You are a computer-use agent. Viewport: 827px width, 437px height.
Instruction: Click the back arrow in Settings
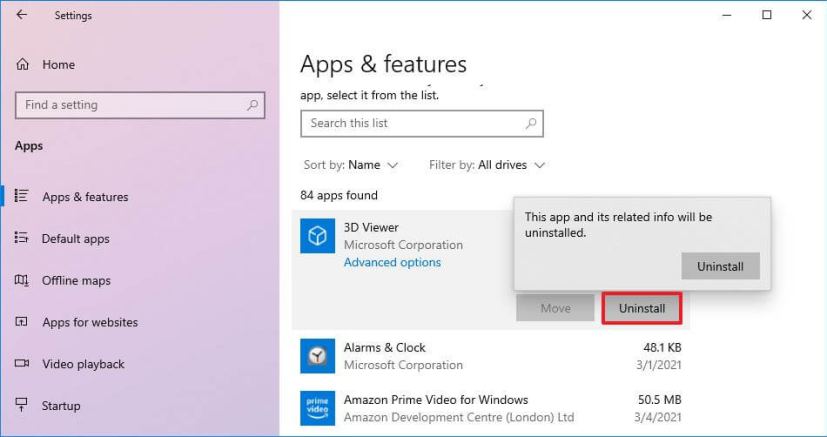(x=22, y=15)
